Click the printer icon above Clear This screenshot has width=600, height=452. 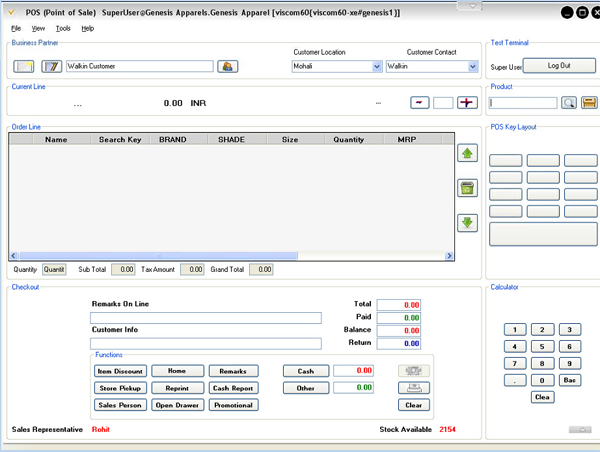tap(414, 388)
